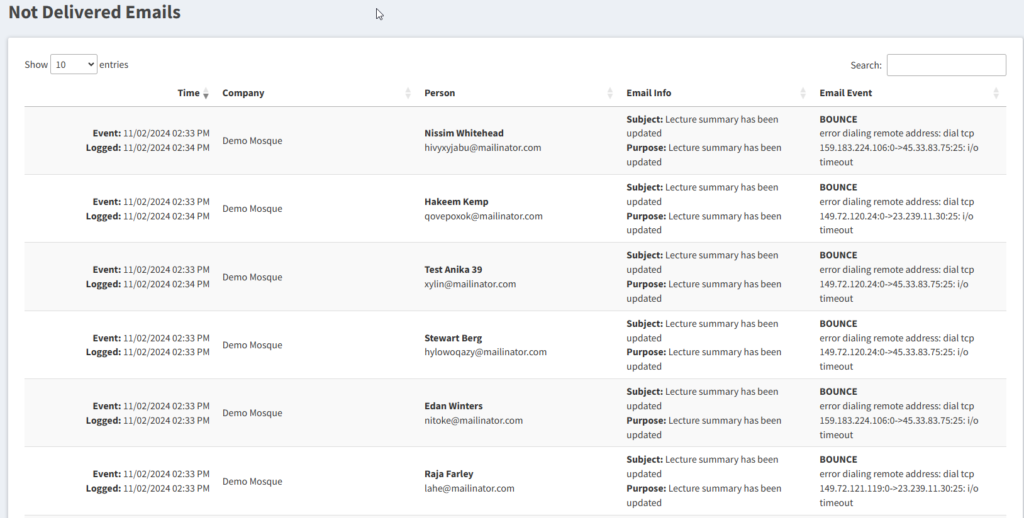Click the hylowoqazy@mailinator.com email address

(485, 352)
